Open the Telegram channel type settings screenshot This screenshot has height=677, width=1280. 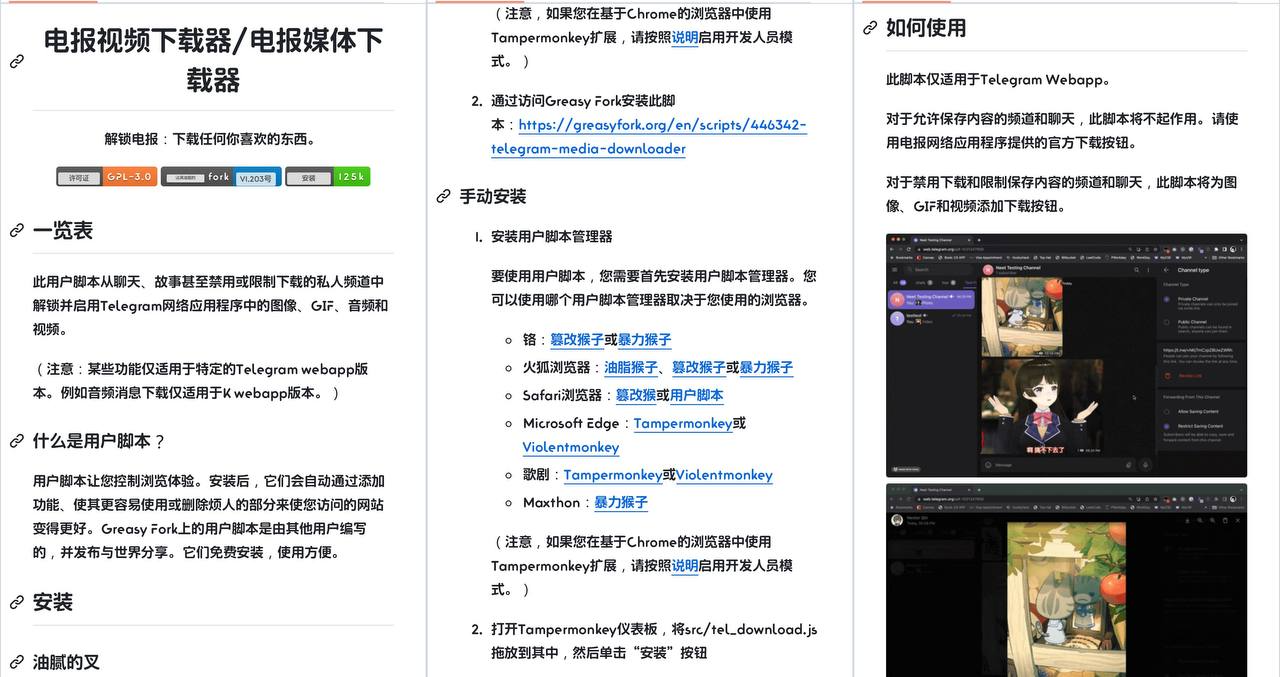[x=1067, y=355]
